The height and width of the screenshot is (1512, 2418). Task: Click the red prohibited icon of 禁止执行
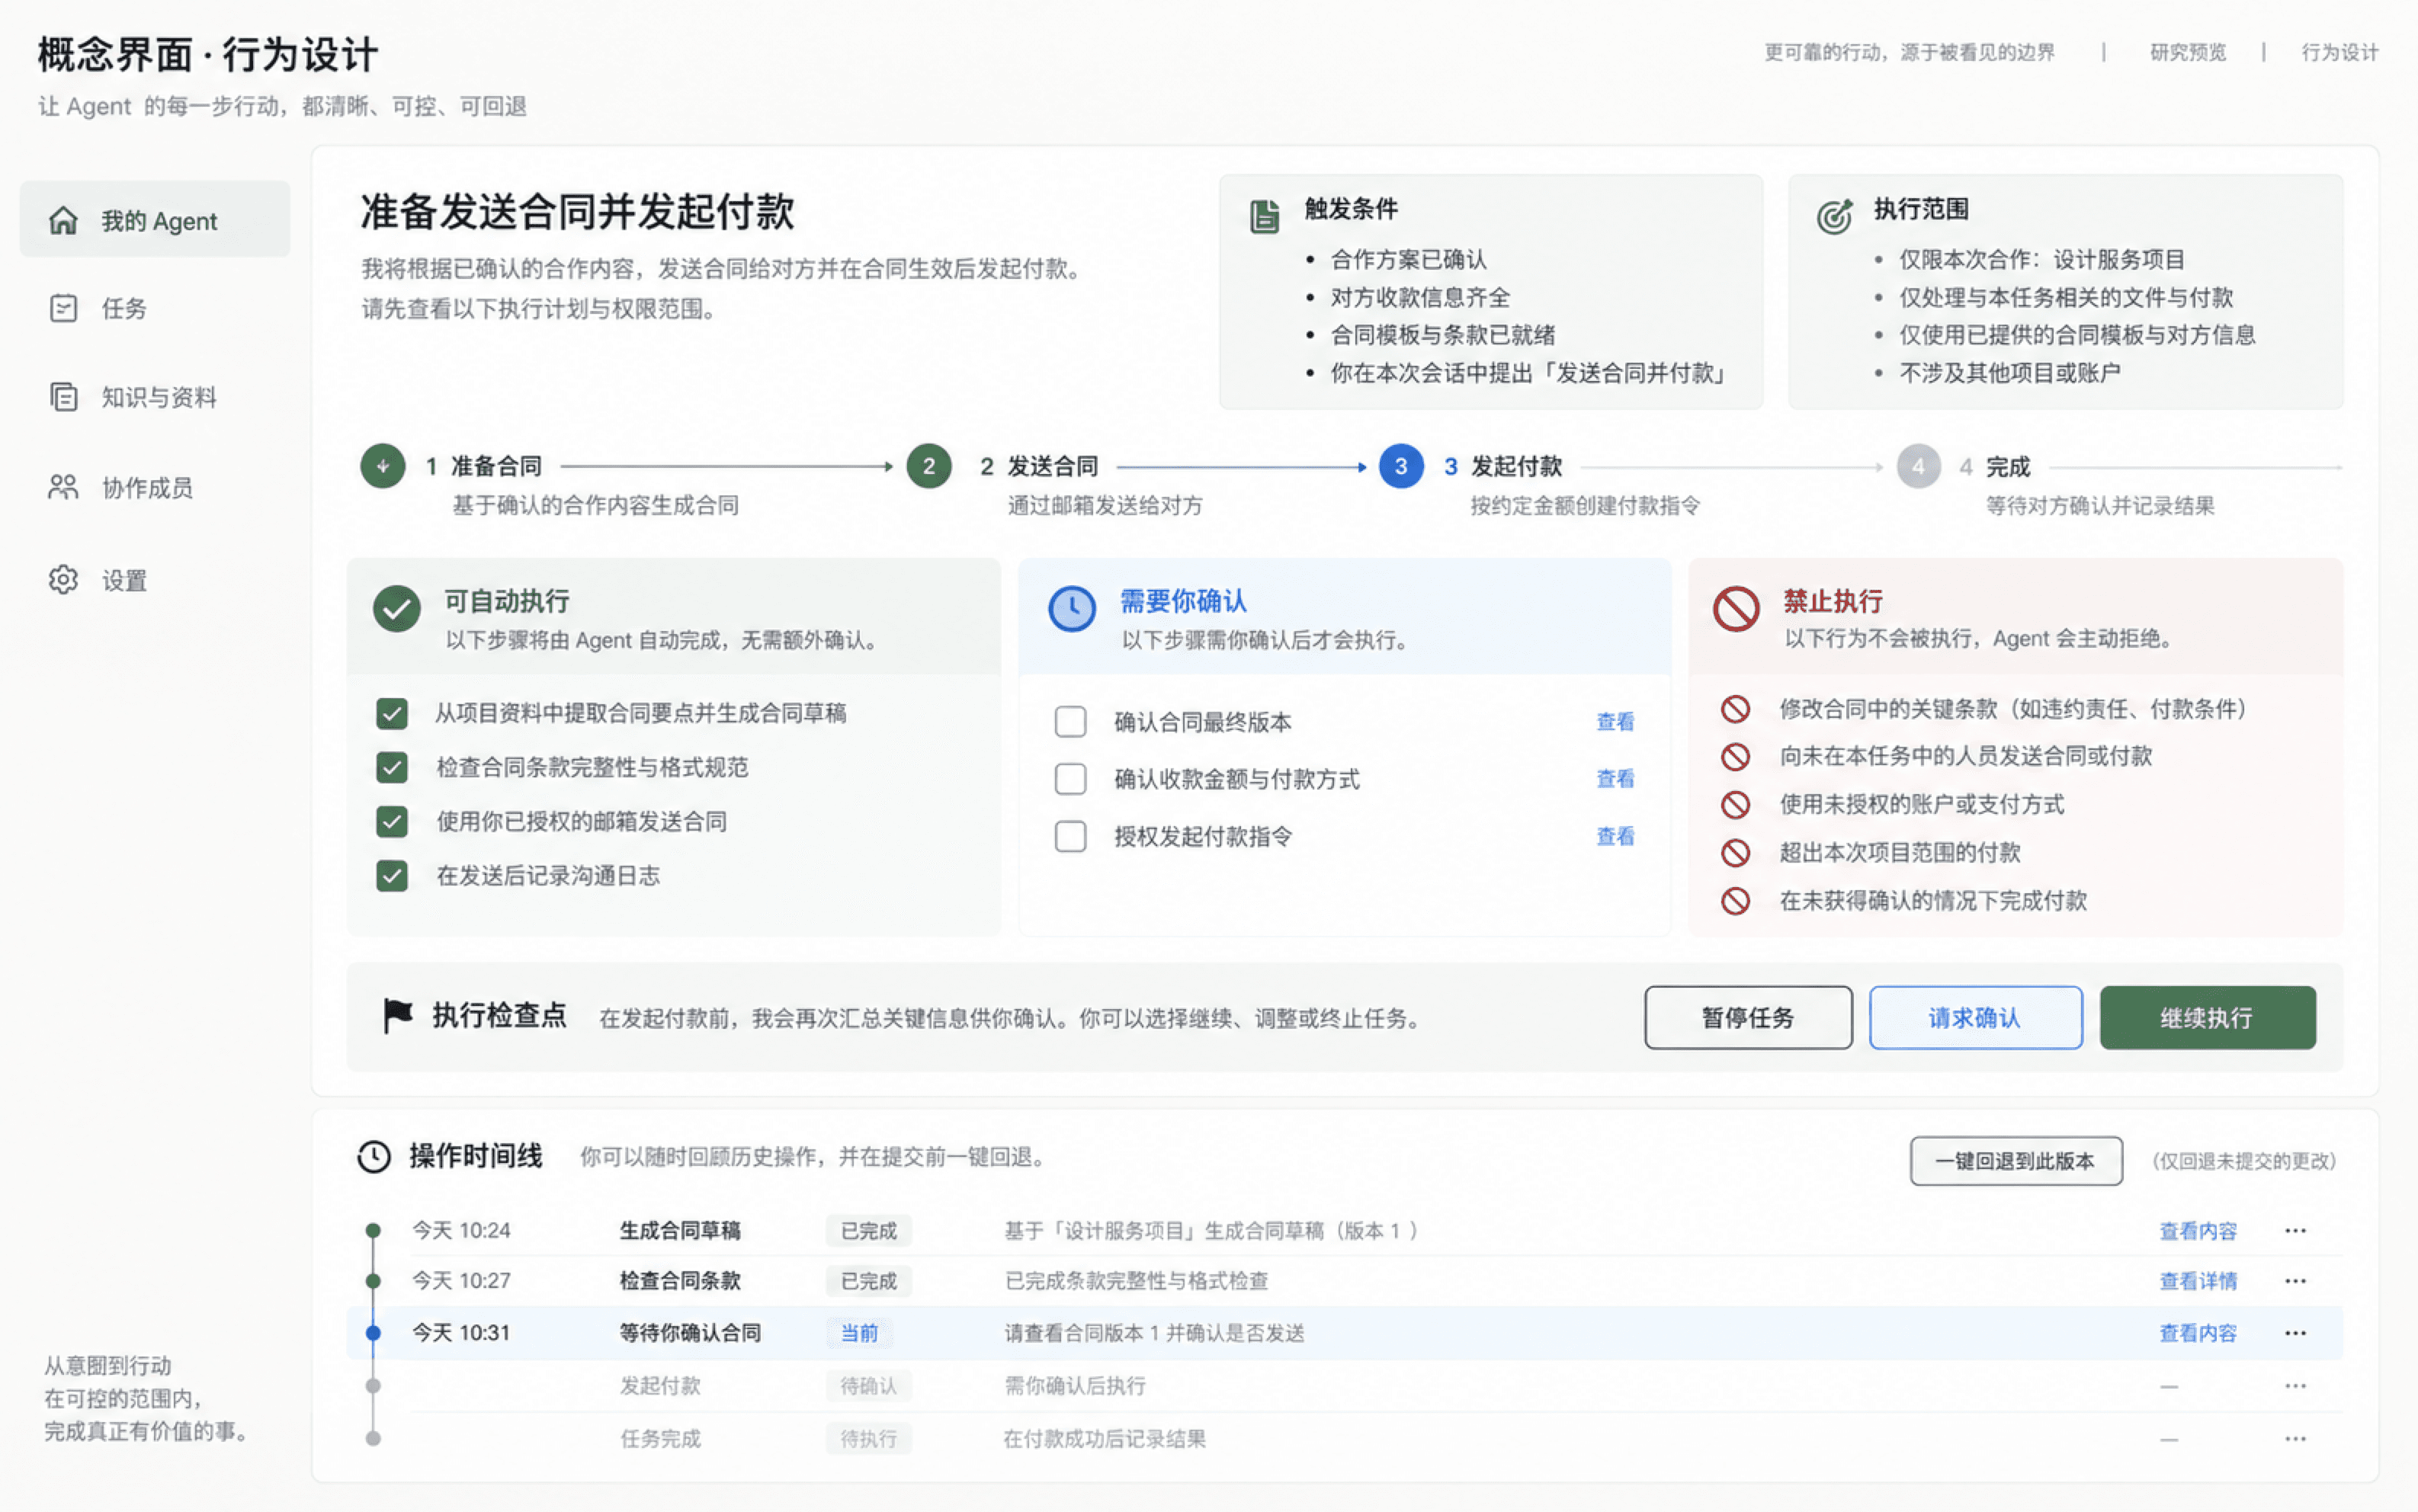click(1736, 609)
